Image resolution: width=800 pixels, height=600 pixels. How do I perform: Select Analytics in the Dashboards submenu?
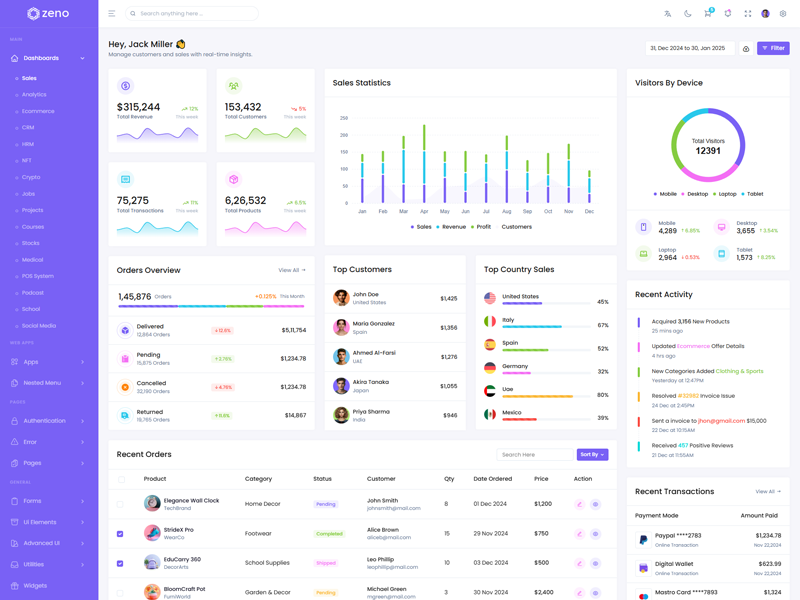tap(34, 95)
